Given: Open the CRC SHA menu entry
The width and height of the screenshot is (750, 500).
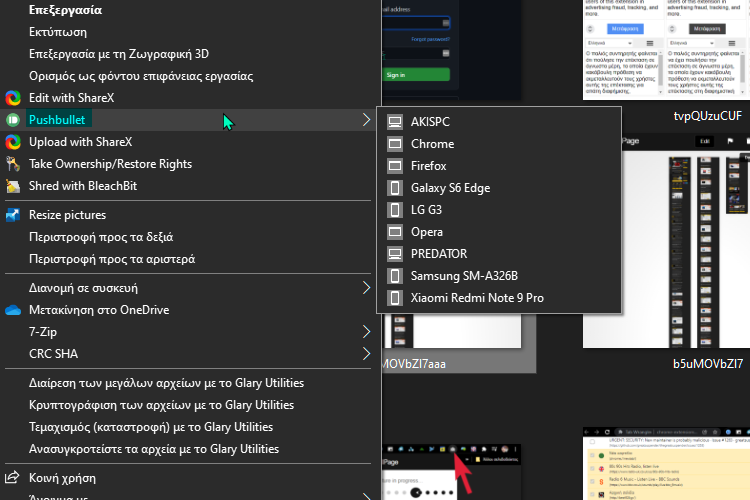Looking at the screenshot, I should 188,354.
